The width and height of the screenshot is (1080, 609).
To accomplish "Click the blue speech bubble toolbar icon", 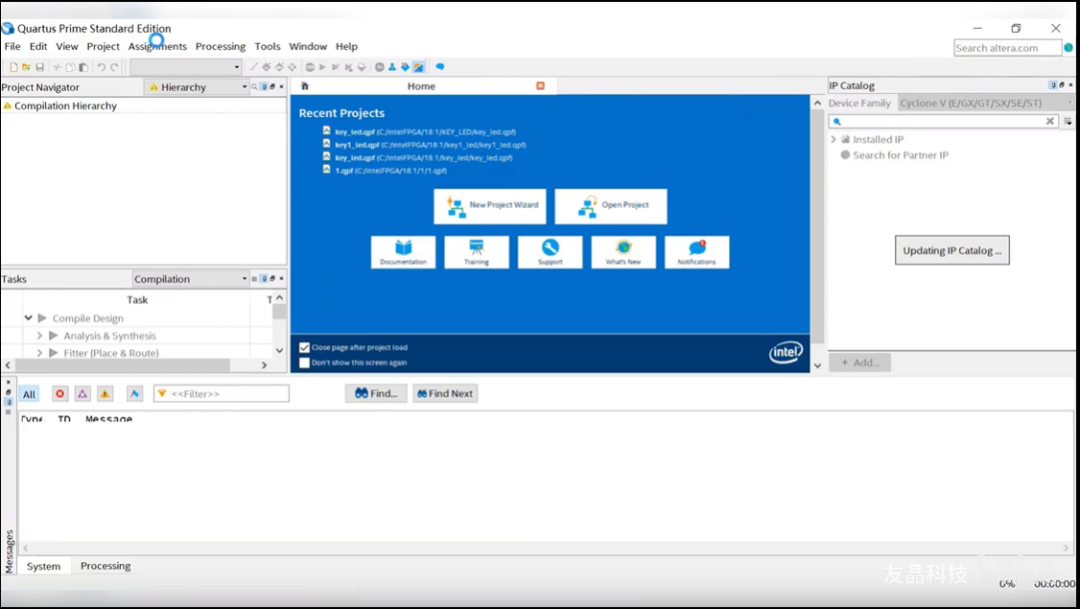I will pyautogui.click(x=439, y=67).
